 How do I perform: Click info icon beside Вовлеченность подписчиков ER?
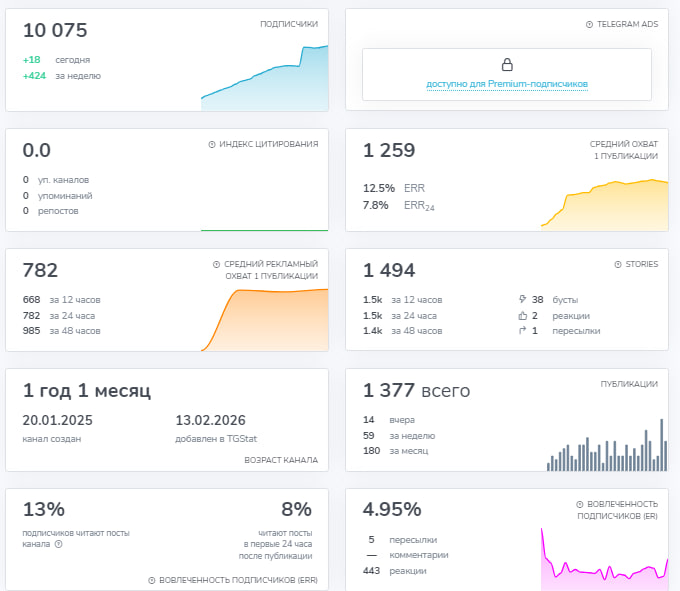(579, 504)
